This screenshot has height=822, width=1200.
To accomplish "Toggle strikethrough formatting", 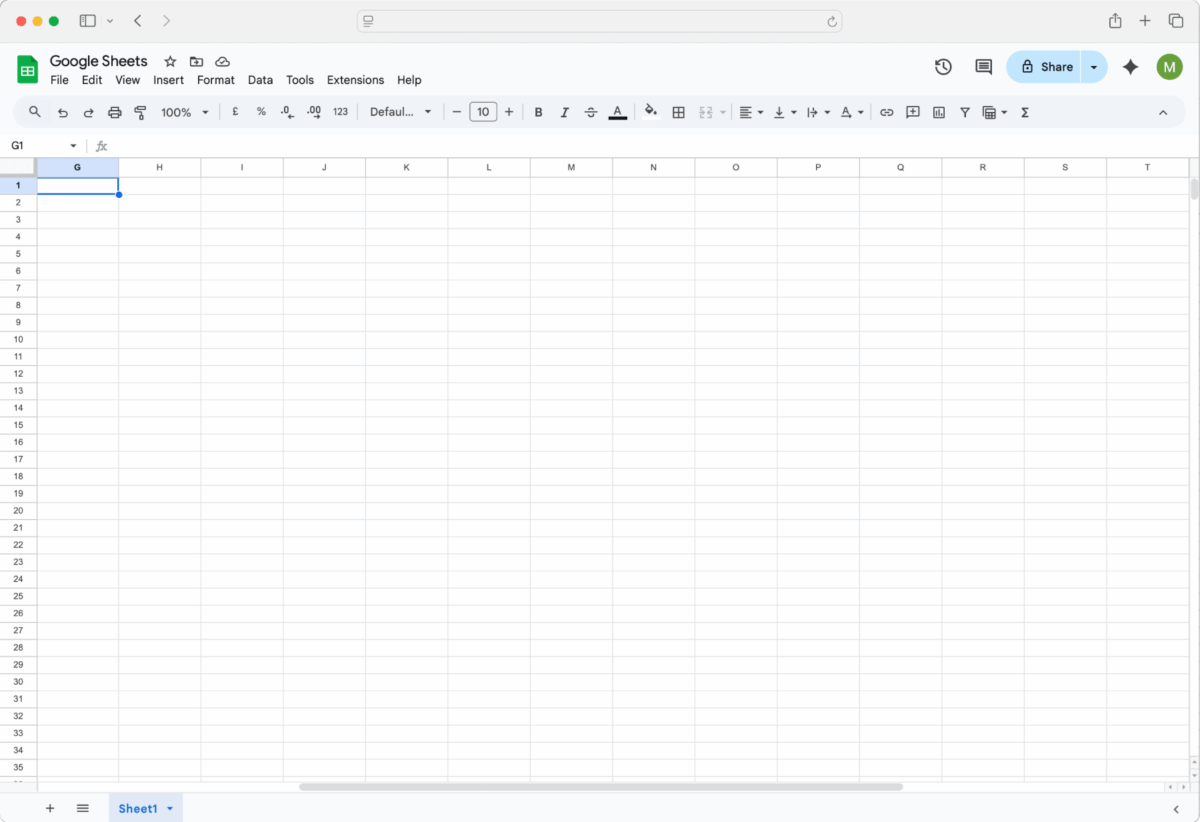I will [x=591, y=112].
